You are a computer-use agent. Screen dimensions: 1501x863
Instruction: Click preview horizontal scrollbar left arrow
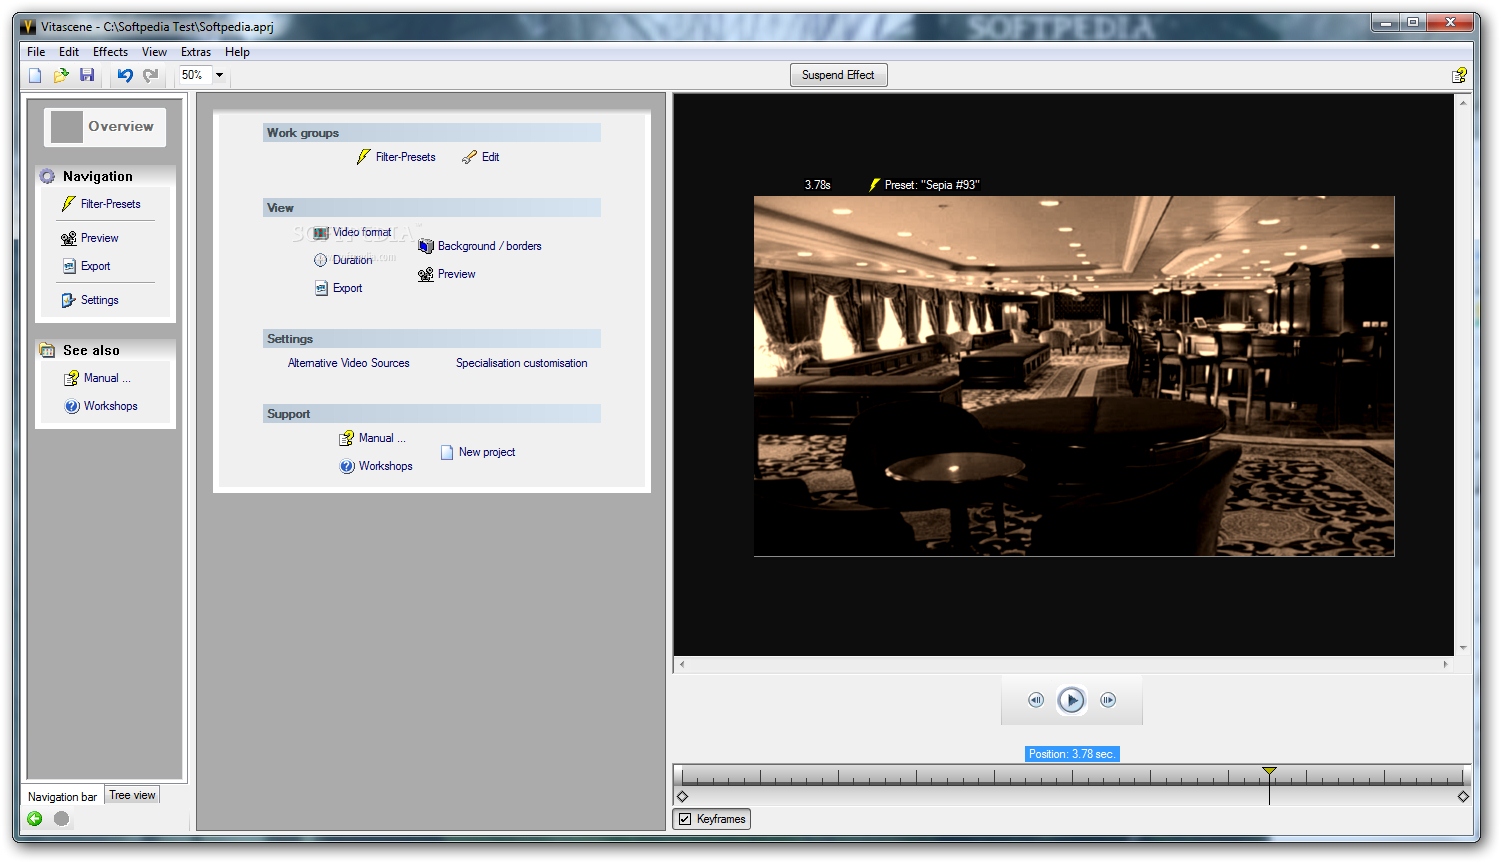coord(682,664)
